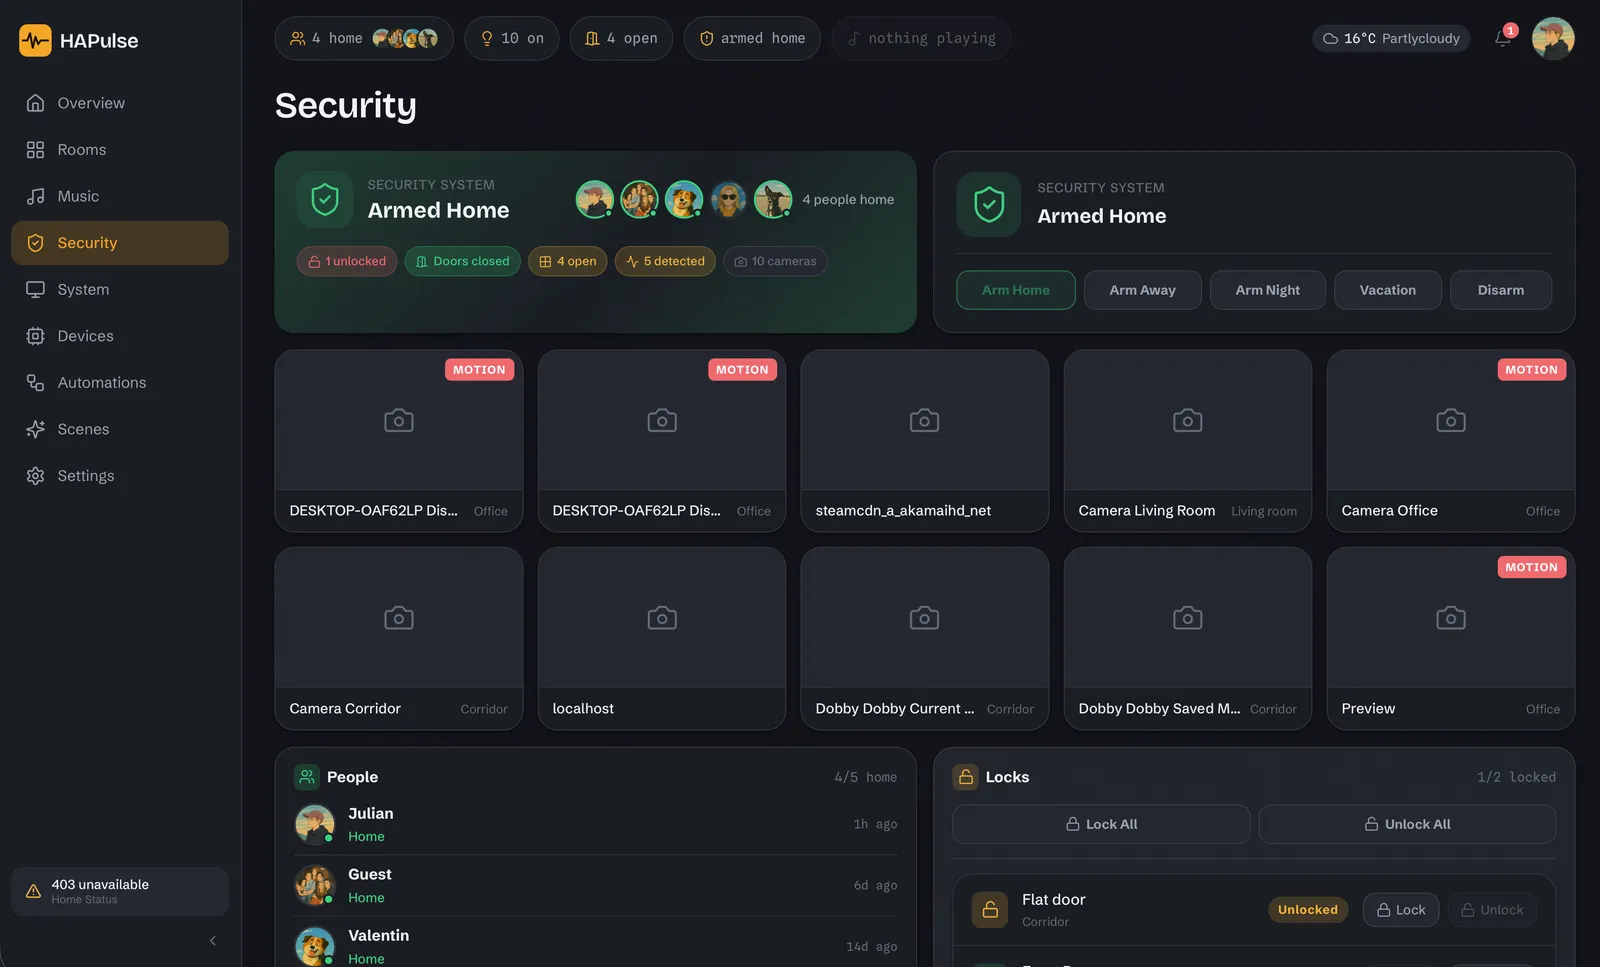
Task: Open the Preview camera card
Action: (1451, 638)
